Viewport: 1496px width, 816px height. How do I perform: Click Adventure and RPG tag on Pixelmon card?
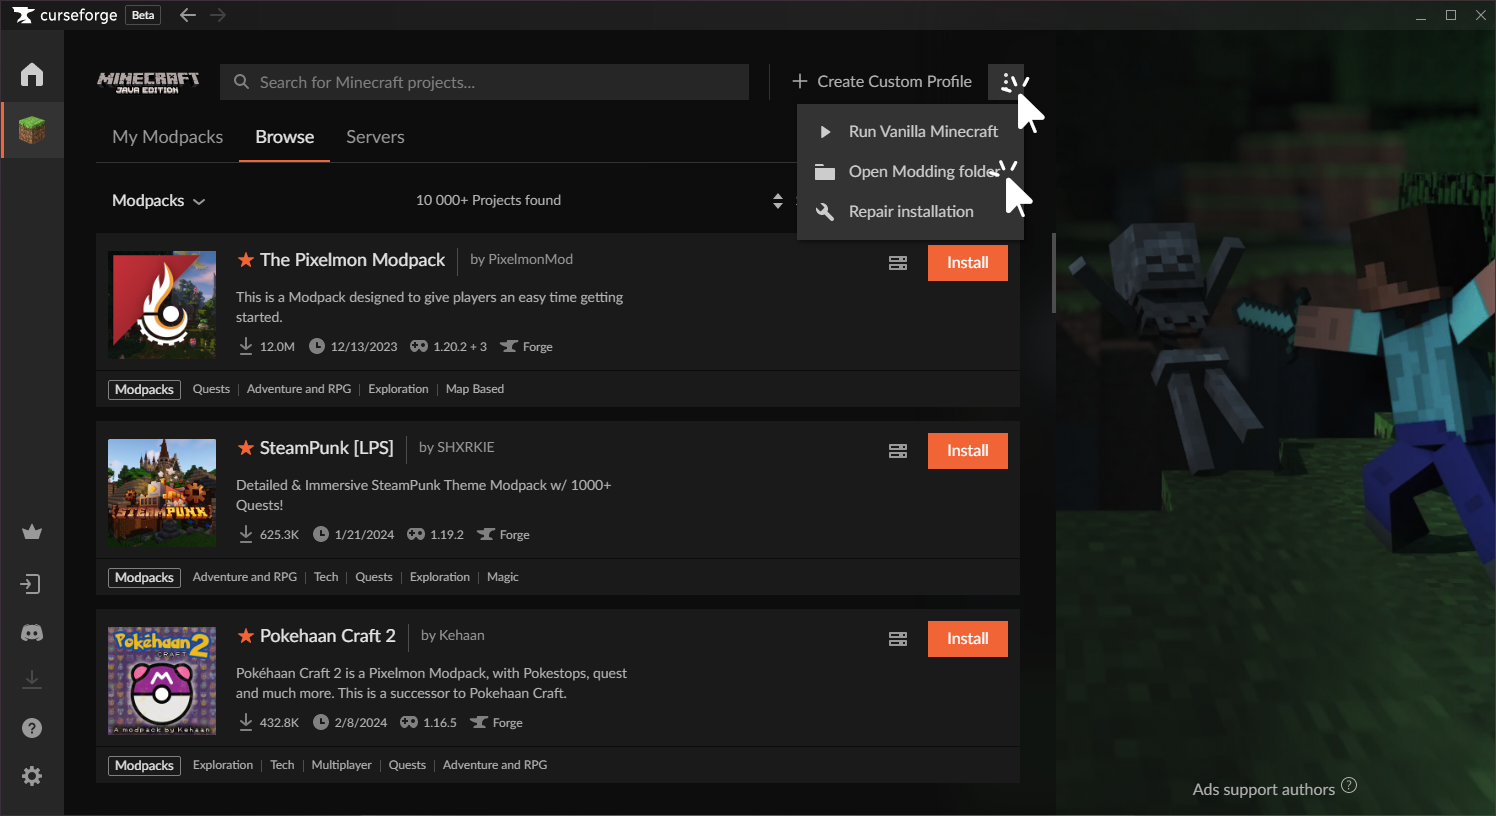(x=299, y=389)
